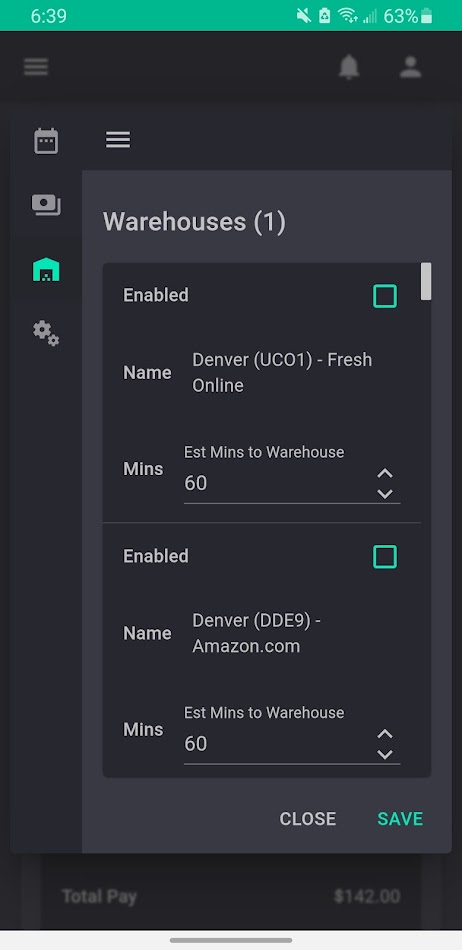Enable the Denver (UCO1) Fresh Online warehouse

click(x=384, y=296)
